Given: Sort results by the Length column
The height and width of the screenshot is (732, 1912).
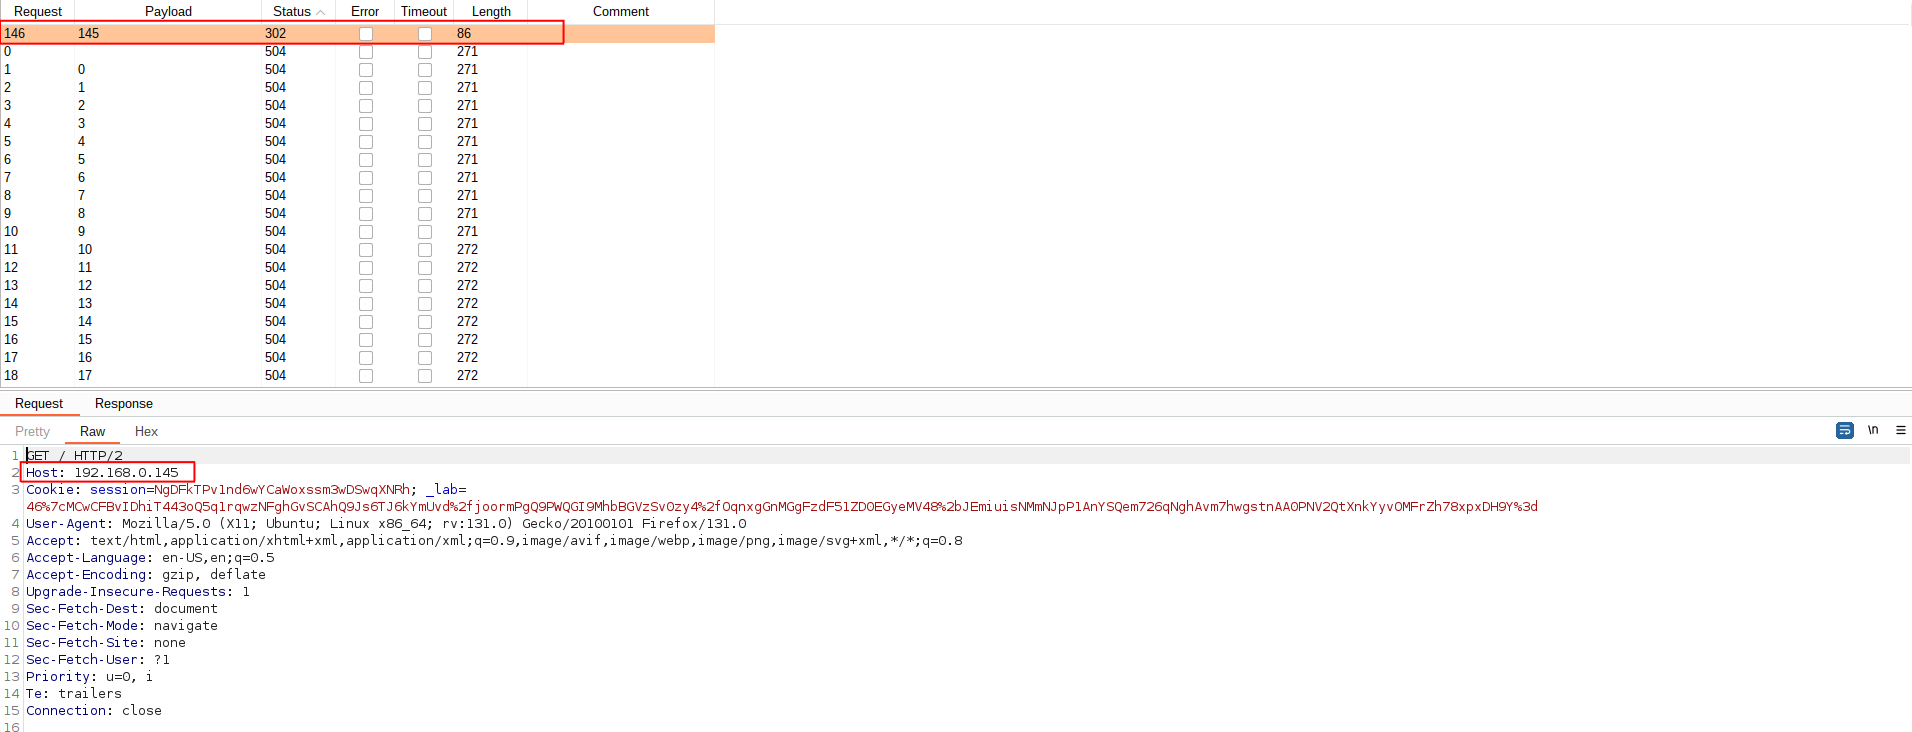Looking at the screenshot, I should (491, 12).
